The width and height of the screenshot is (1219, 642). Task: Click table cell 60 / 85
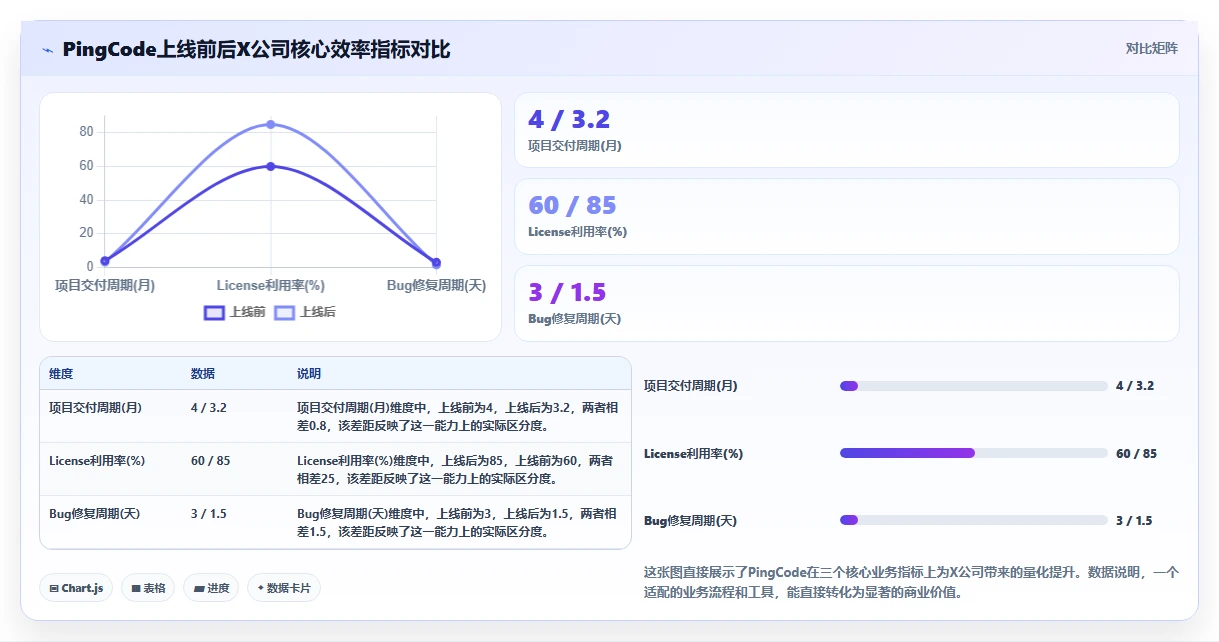(211, 461)
